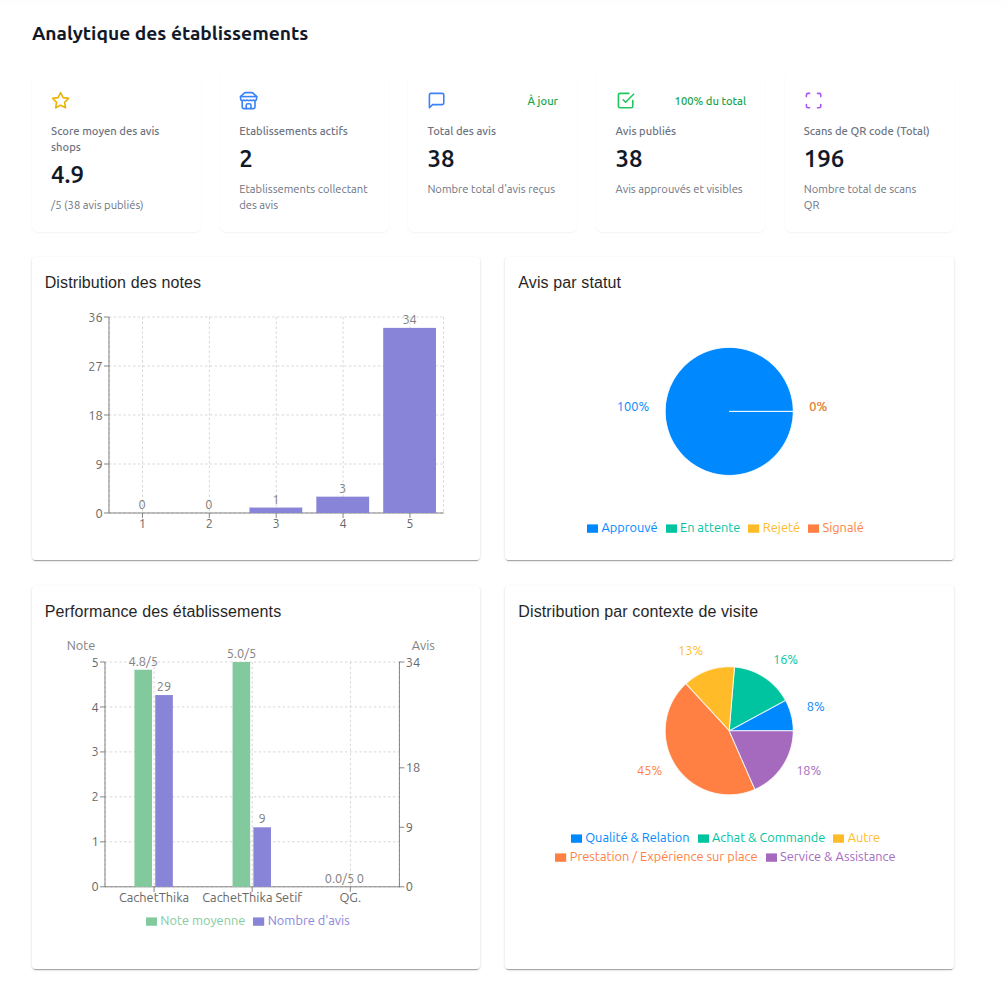Screen dimensions: 1007x985
Task: Click the À jour badge on Total des avis
Action: [x=542, y=100]
